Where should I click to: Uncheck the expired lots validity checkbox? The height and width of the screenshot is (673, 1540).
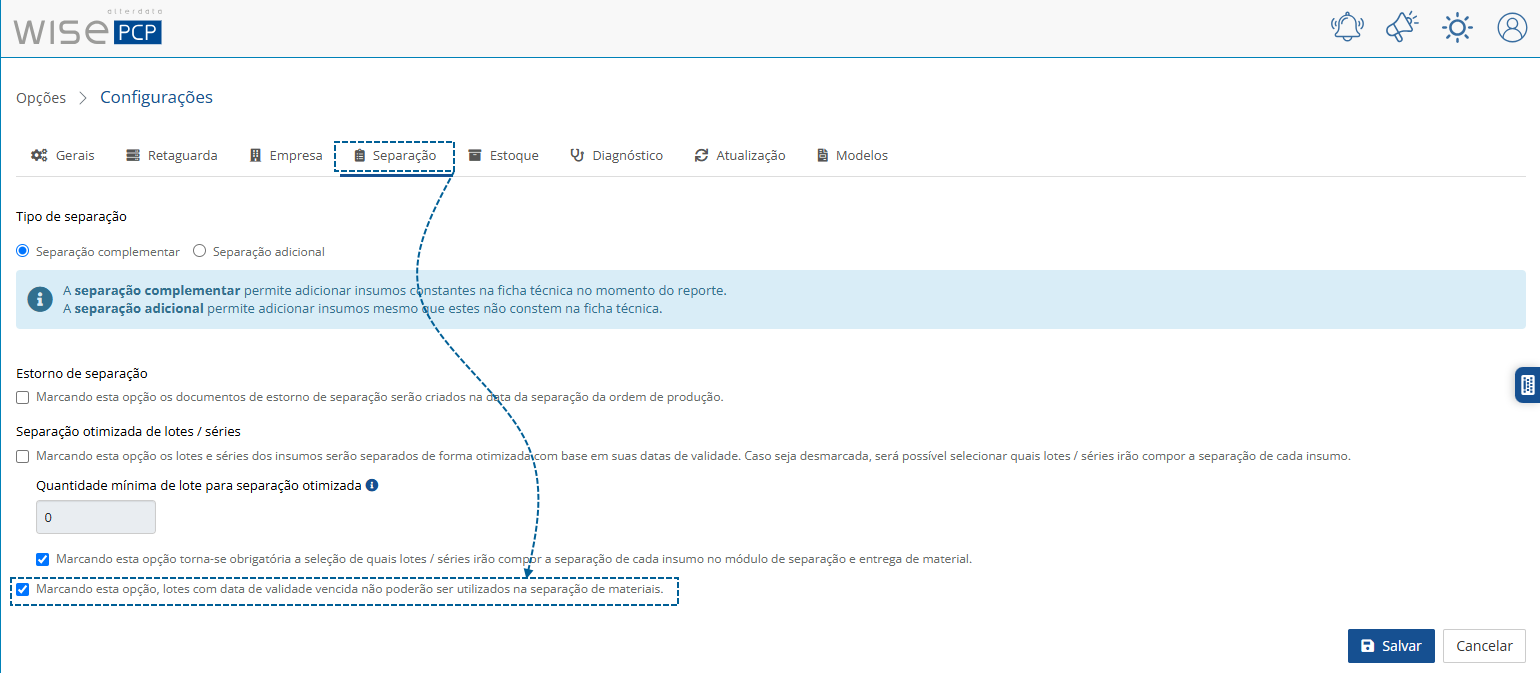(x=23, y=590)
